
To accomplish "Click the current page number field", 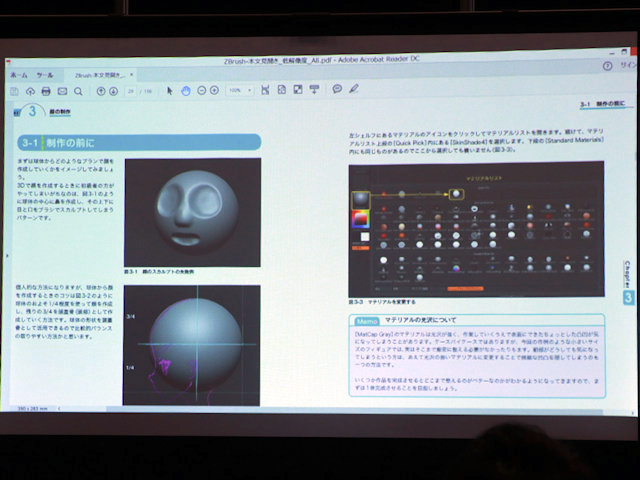I will 131,91.
